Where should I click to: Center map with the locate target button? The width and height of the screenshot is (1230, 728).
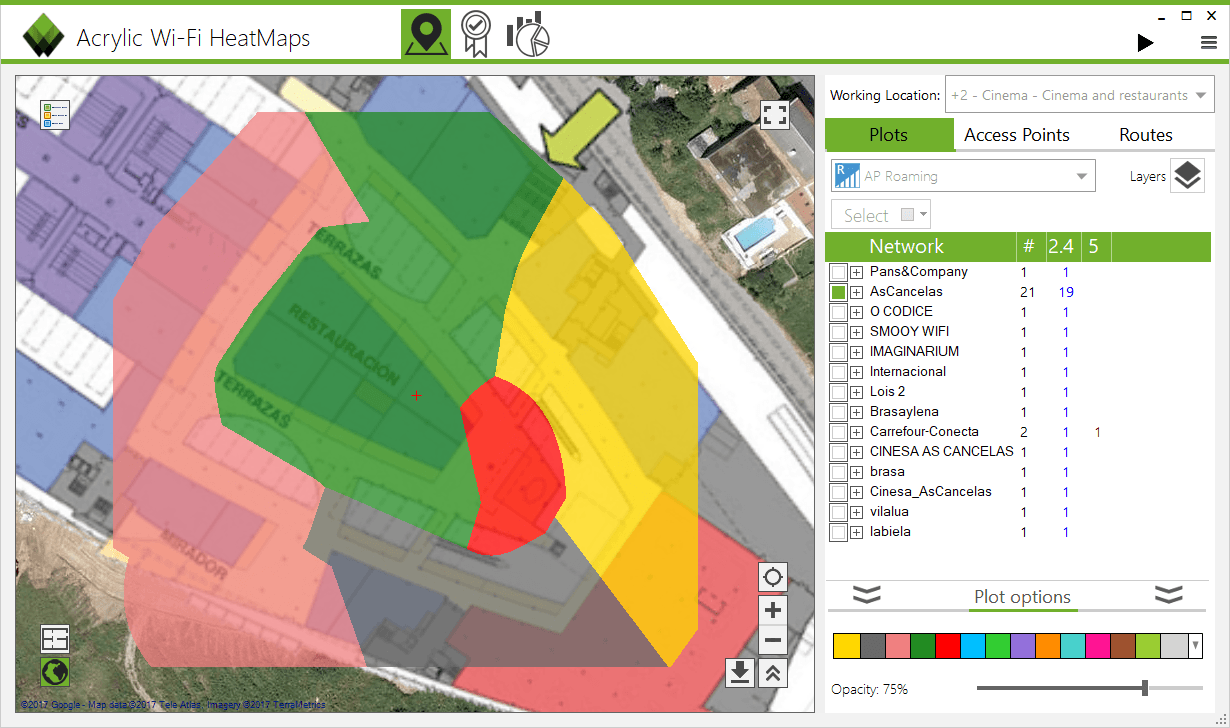pyautogui.click(x=773, y=577)
